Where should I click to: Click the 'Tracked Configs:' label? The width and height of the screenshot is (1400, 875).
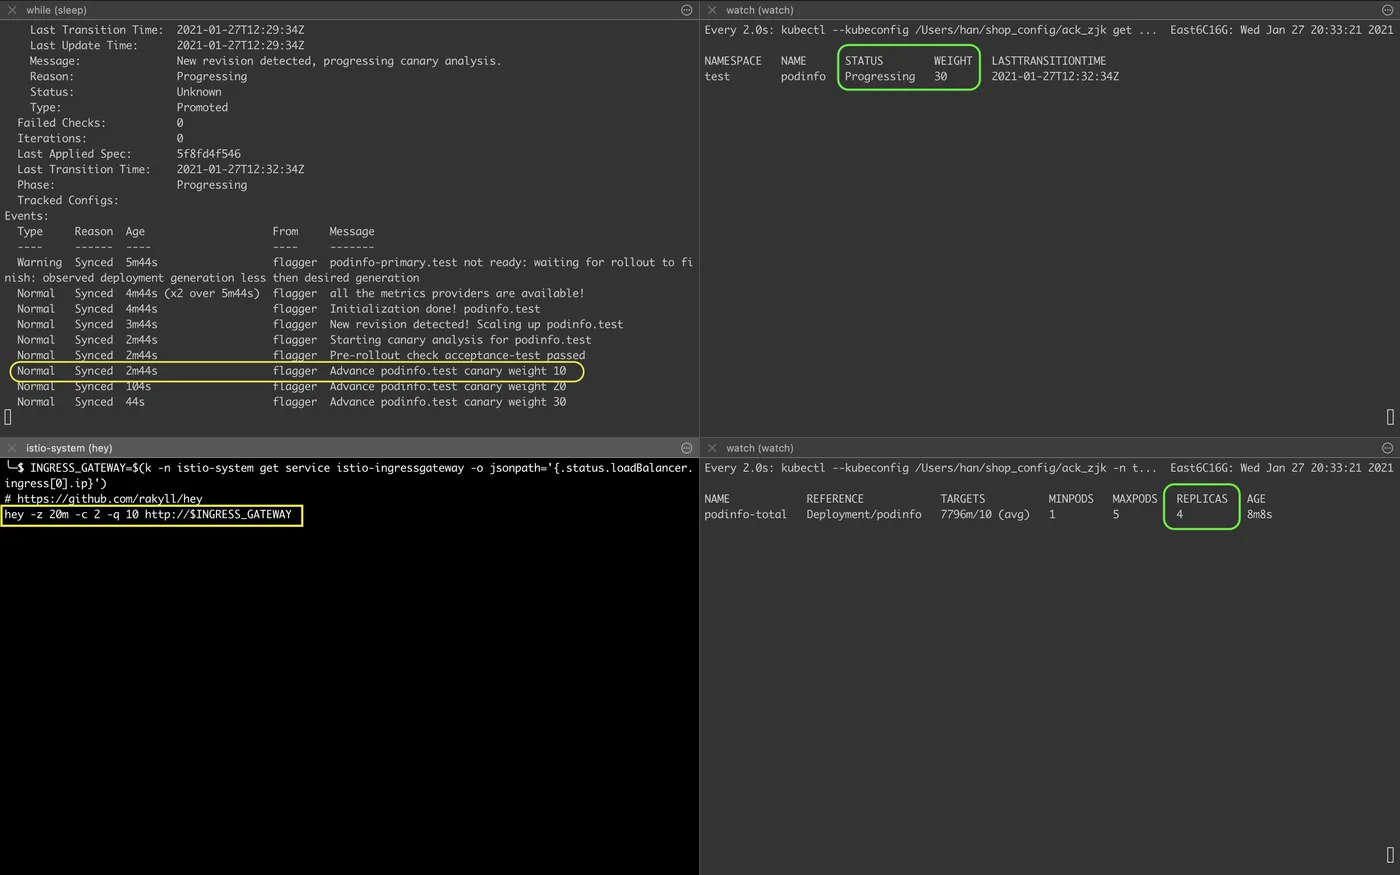tap(68, 201)
